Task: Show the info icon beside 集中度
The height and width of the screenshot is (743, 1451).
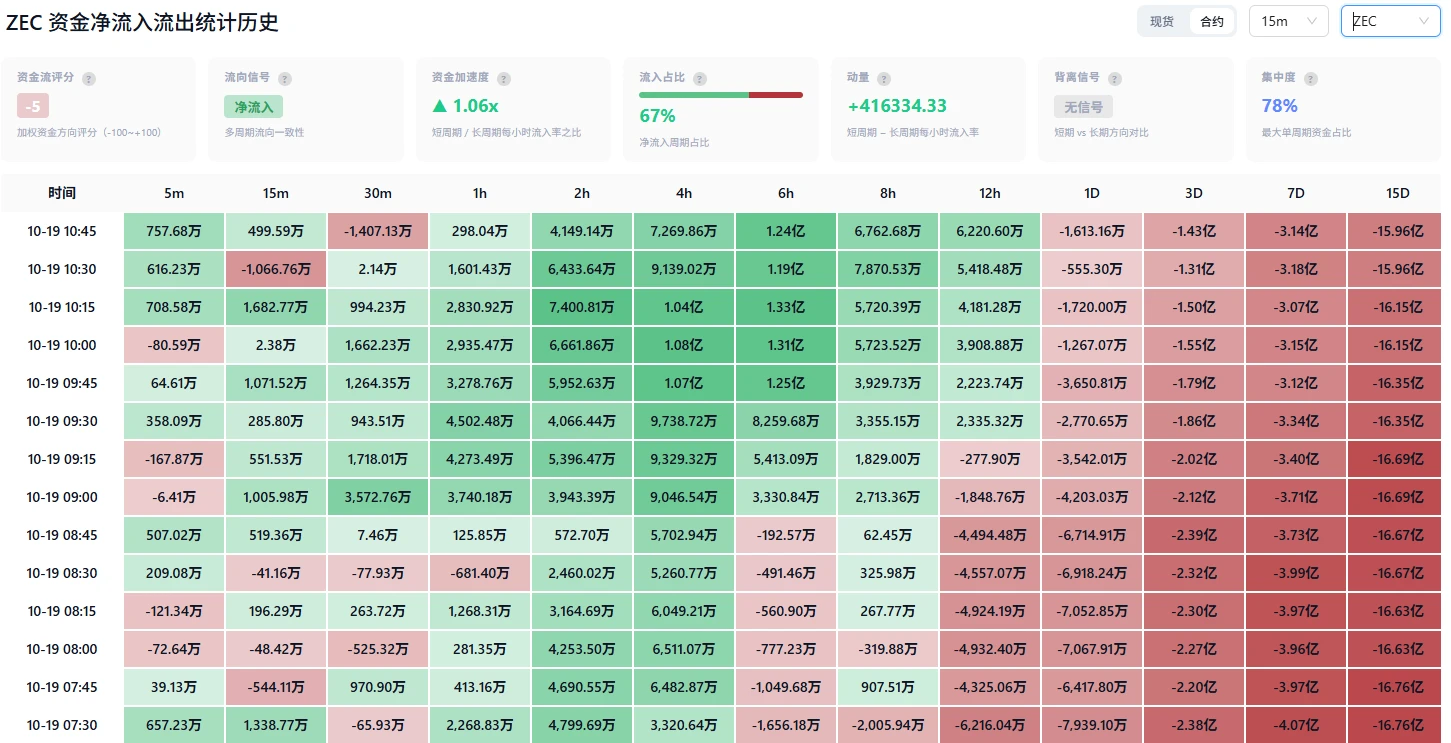Action: coord(1311,78)
